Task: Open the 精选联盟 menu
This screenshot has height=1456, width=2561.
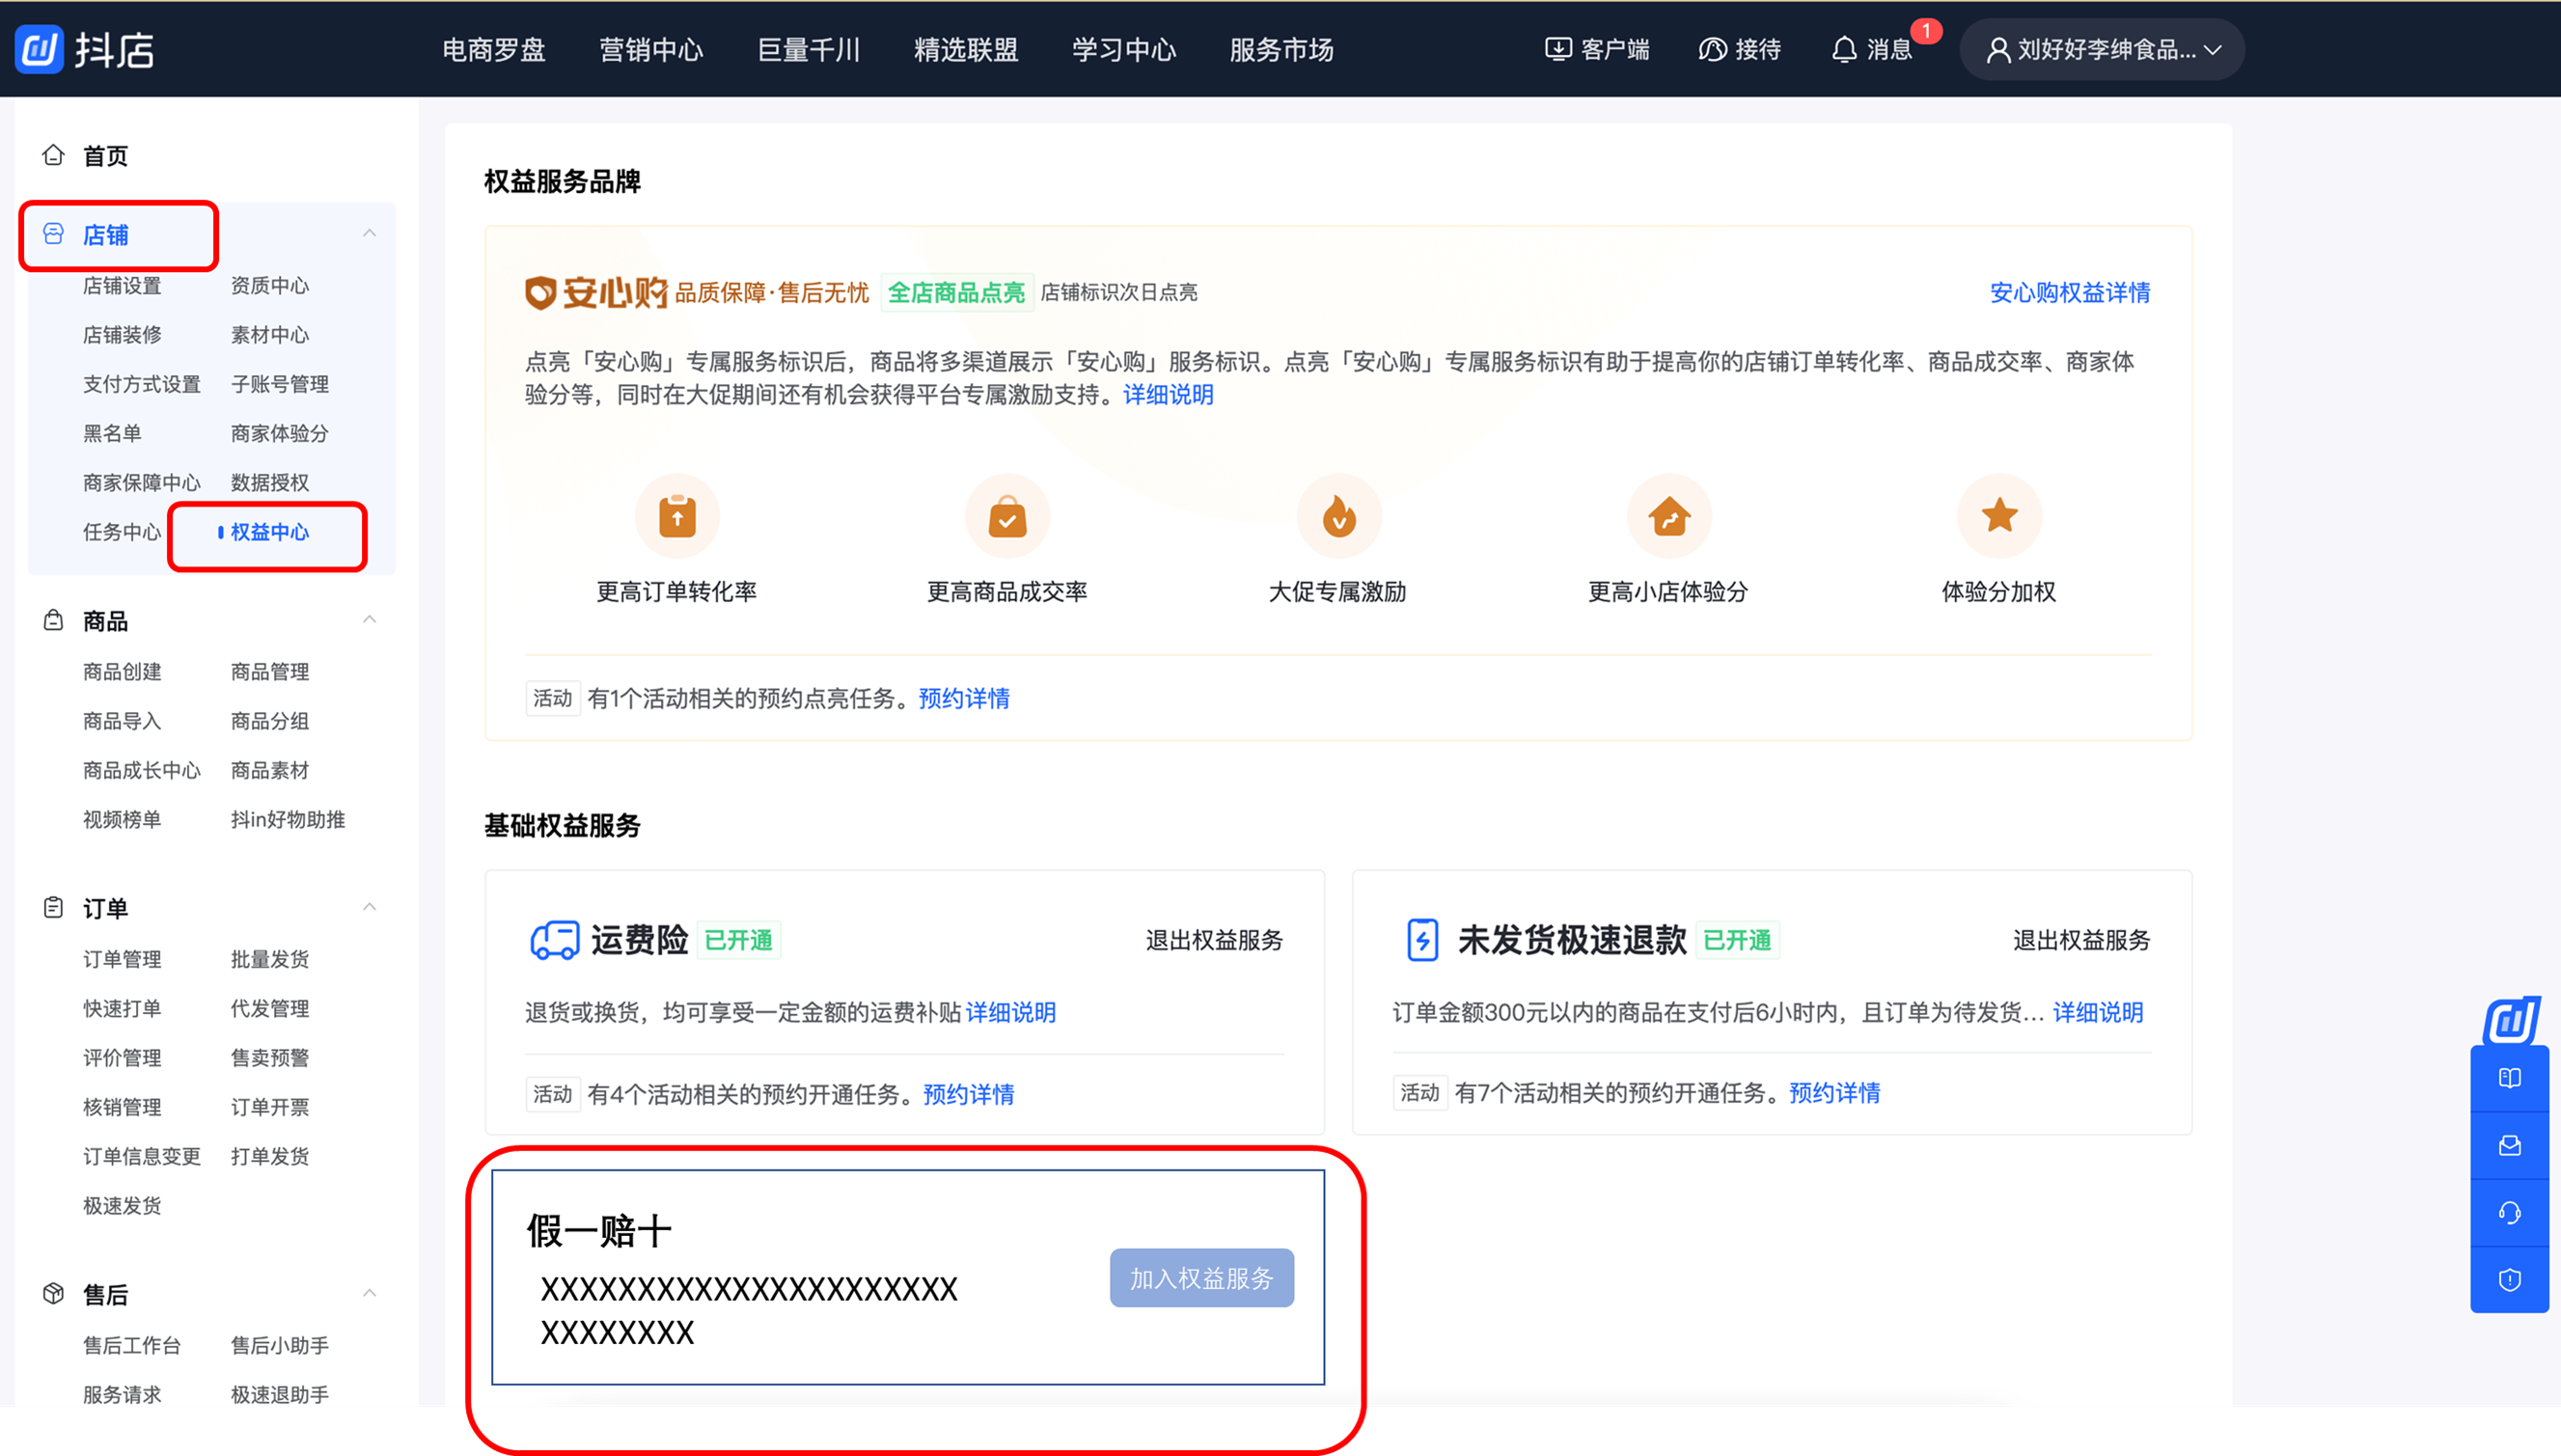Action: [x=965, y=50]
